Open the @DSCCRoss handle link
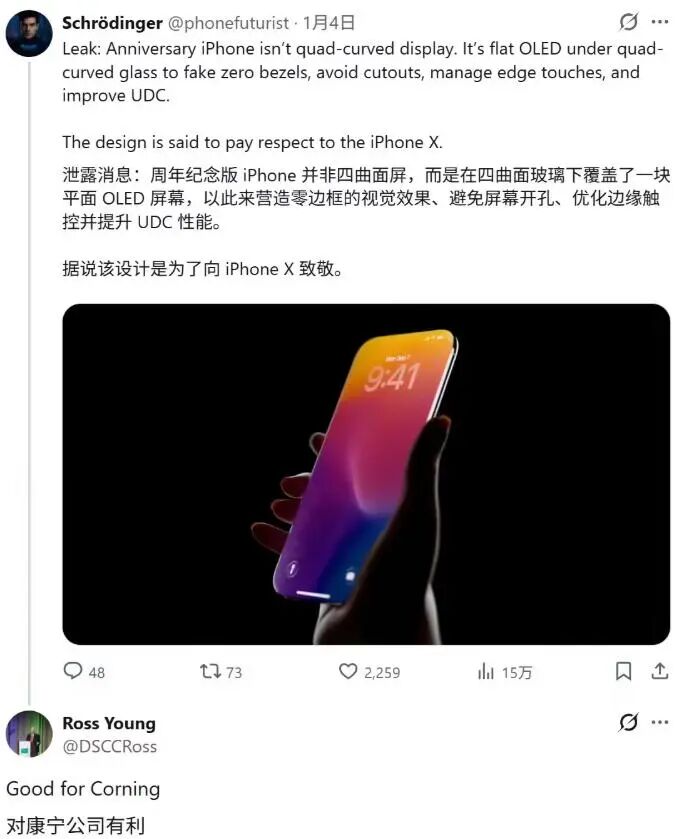686x839 pixels. 110,746
